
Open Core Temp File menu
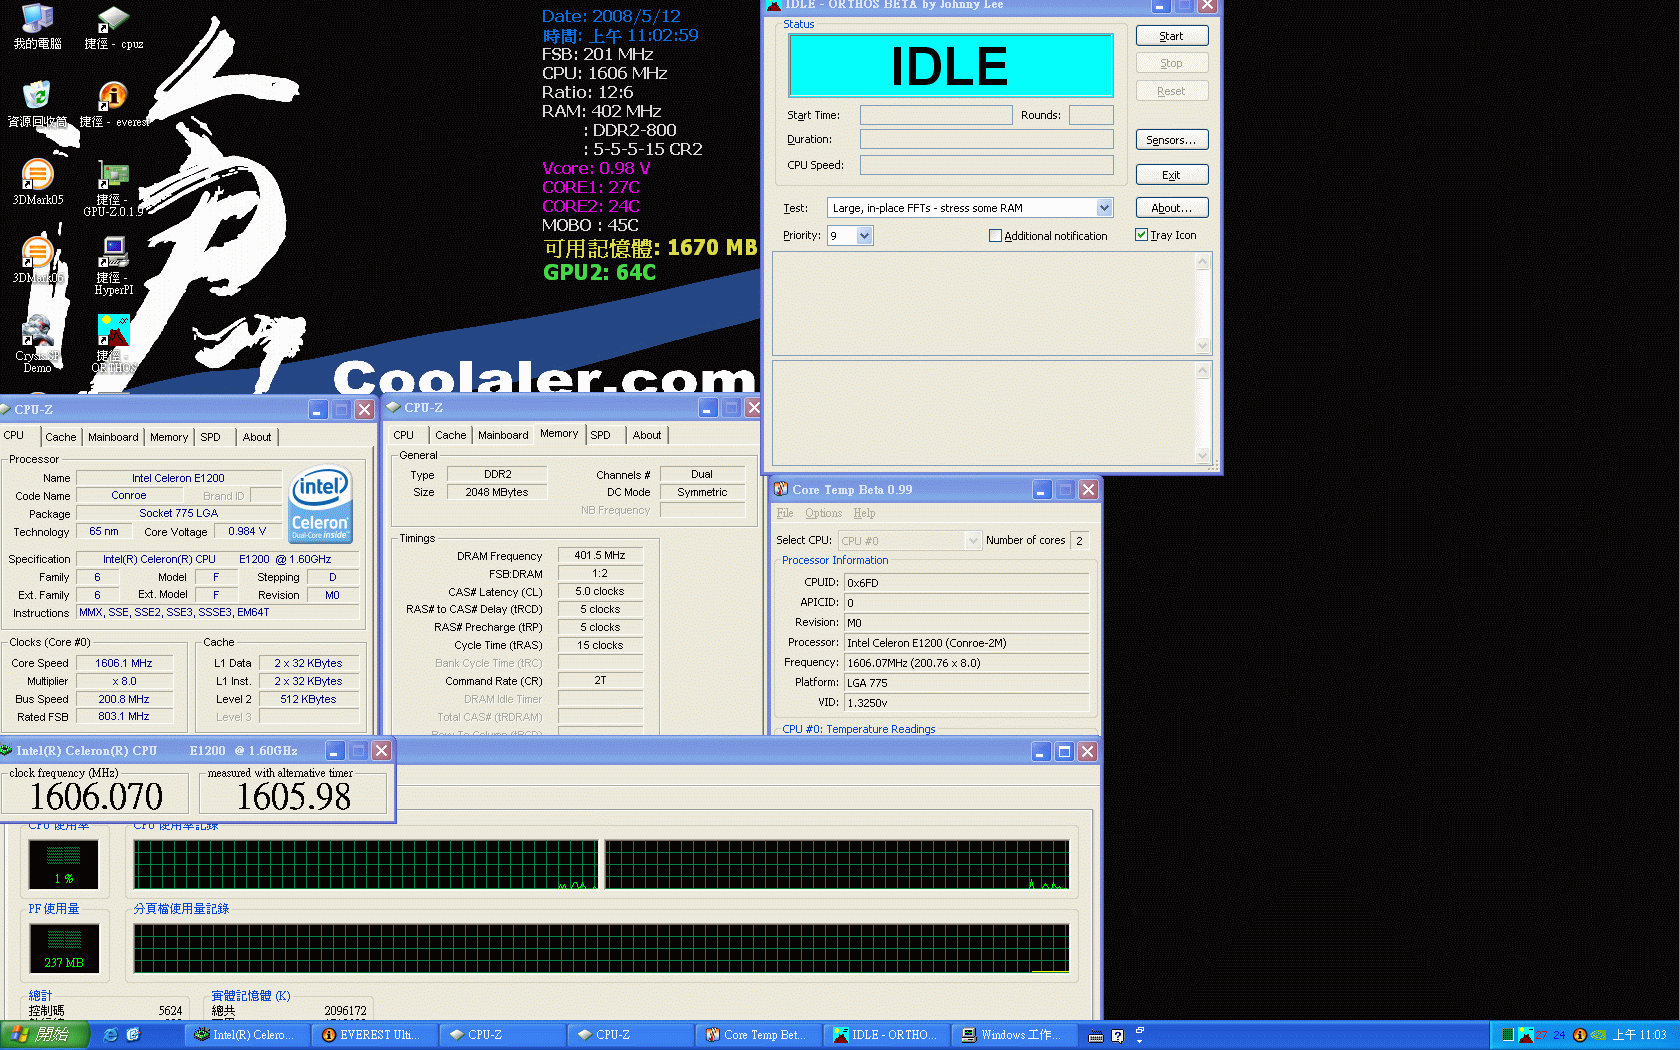(785, 513)
